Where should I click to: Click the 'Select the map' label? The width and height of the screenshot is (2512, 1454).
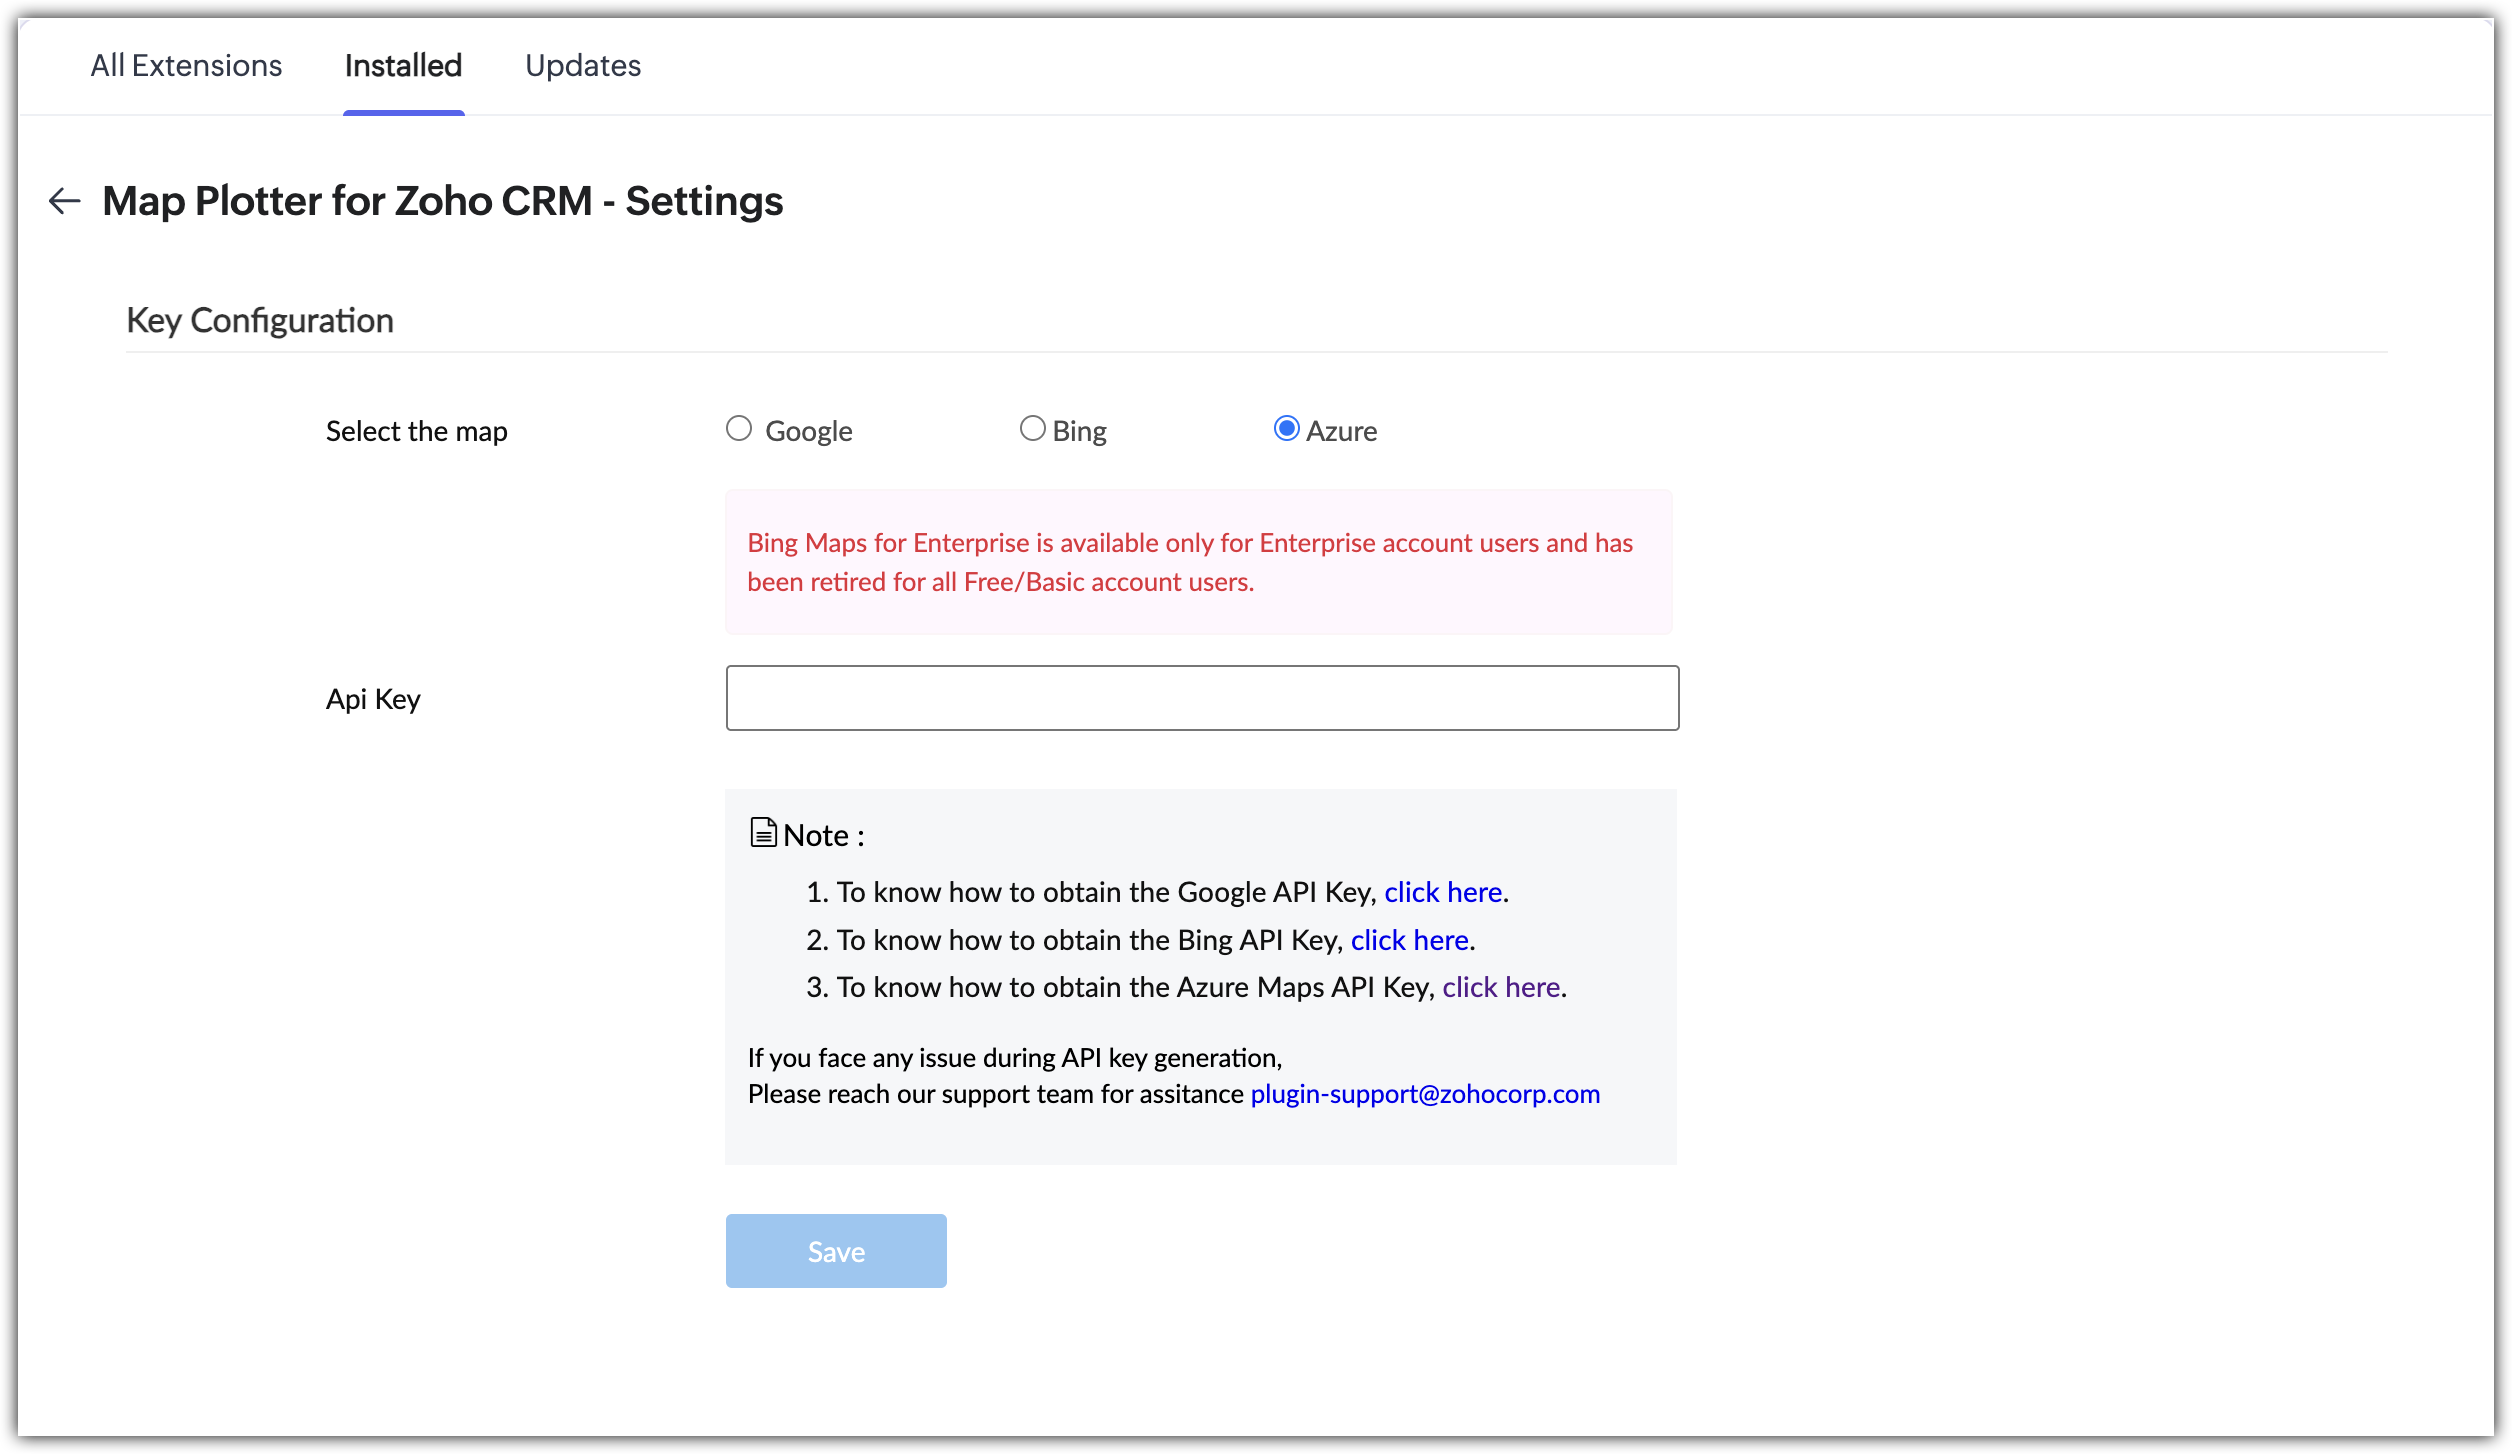pyautogui.click(x=417, y=431)
